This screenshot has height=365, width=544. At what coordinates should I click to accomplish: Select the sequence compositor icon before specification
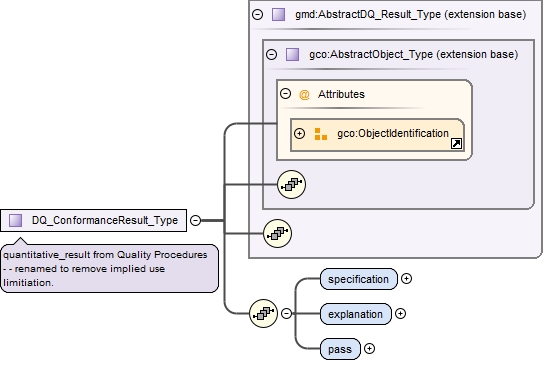point(263,314)
